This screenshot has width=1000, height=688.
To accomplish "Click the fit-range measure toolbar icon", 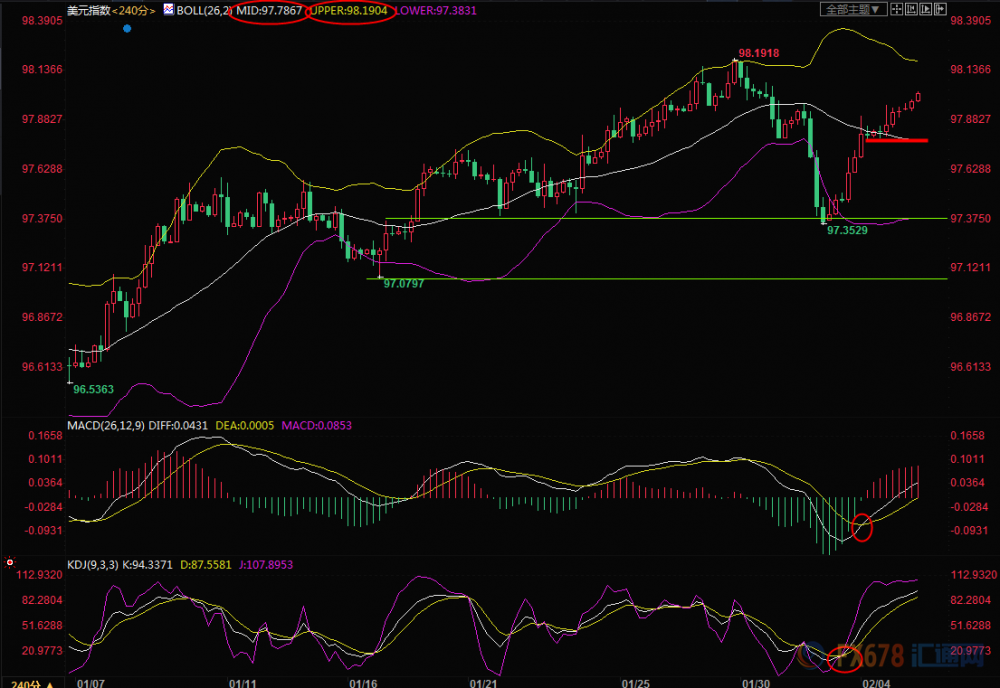I will 911,9.
